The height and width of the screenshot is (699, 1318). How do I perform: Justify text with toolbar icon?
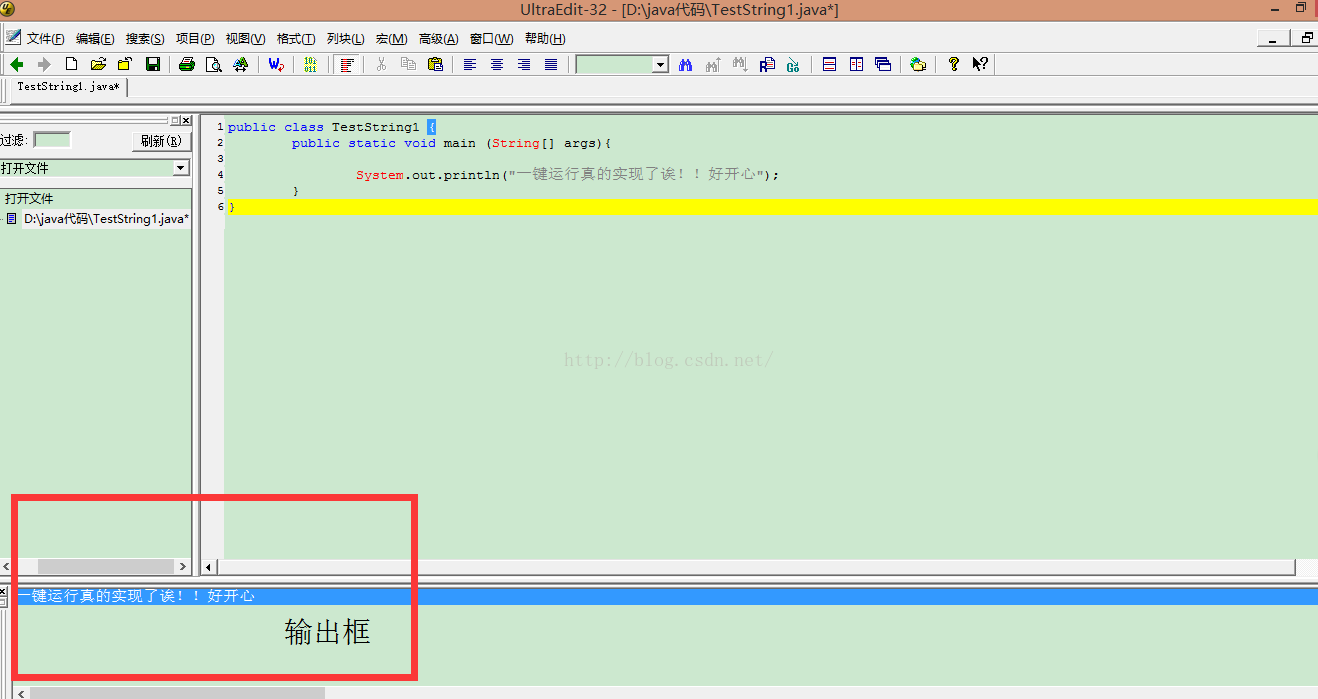pos(551,64)
